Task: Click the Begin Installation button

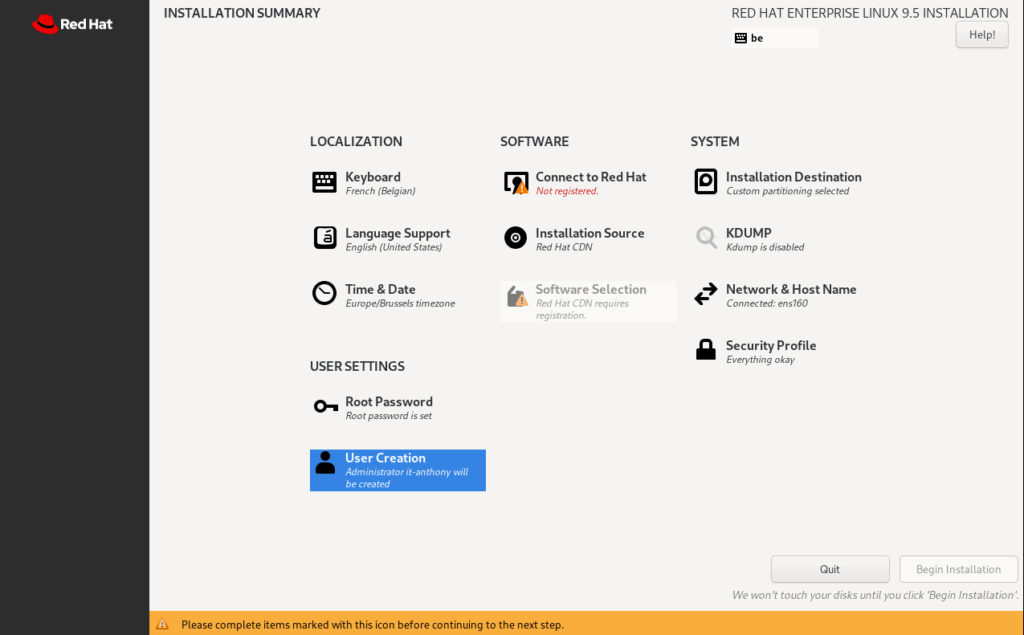Action: pos(958,569)
